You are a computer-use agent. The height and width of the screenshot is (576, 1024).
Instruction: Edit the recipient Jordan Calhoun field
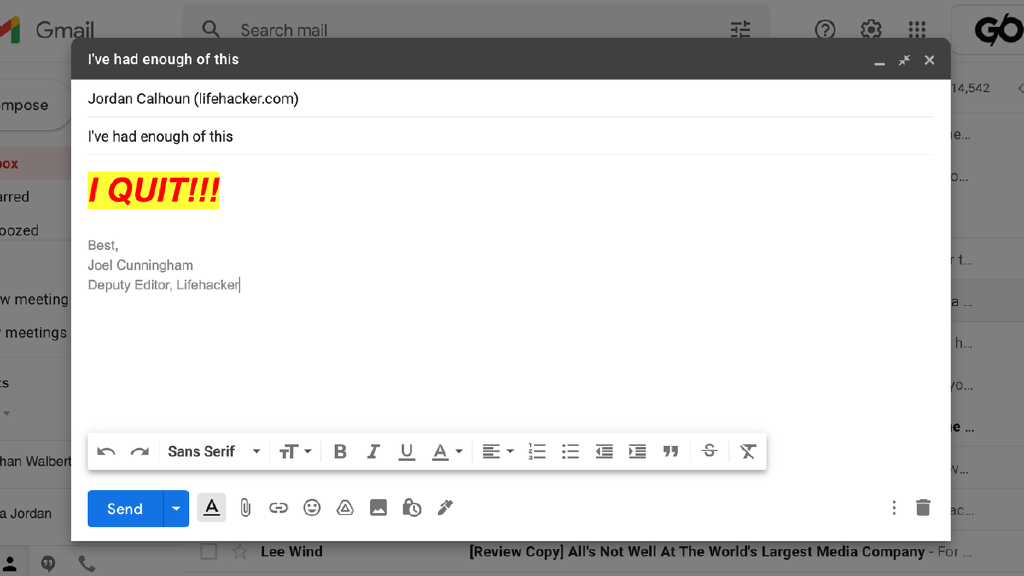click(x=511, y=99)
